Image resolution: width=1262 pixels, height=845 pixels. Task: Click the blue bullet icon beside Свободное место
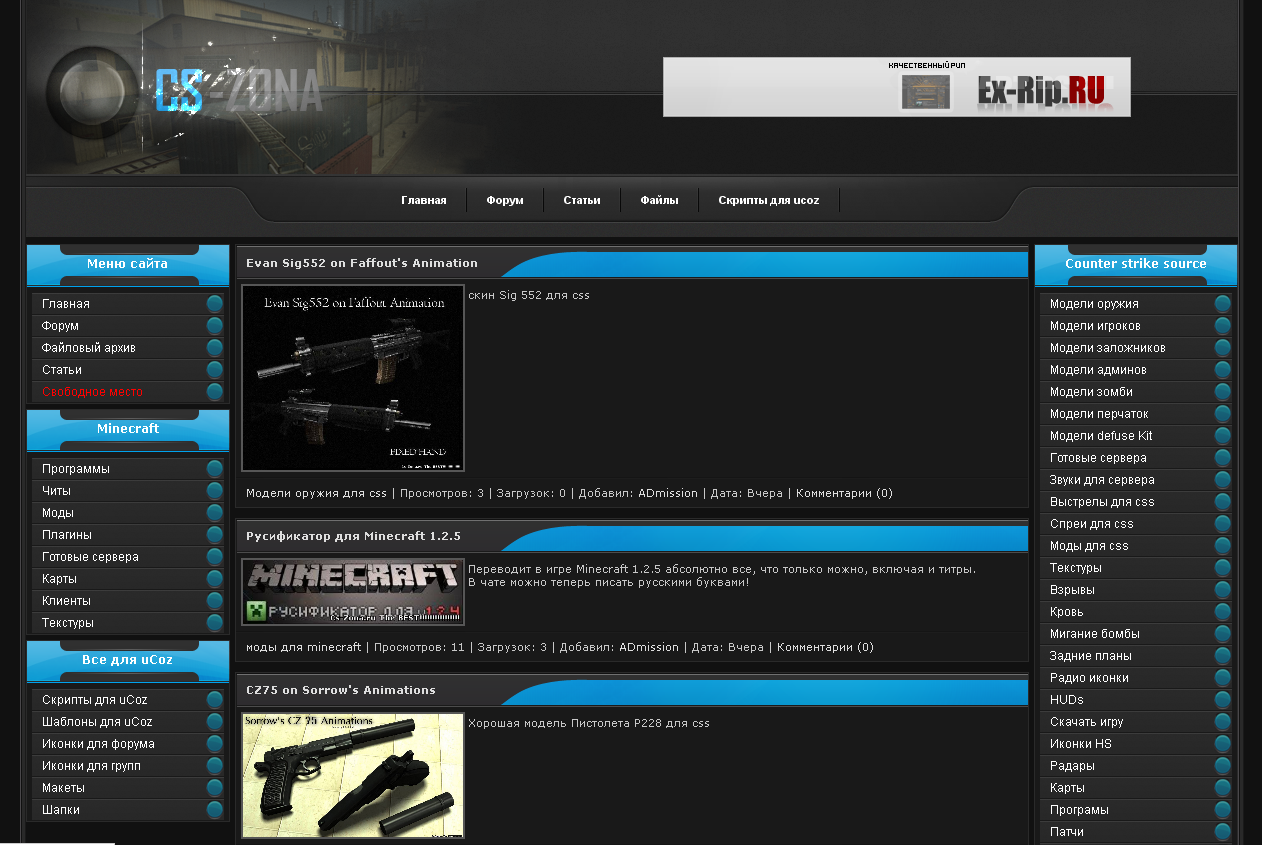click(215, 392)
